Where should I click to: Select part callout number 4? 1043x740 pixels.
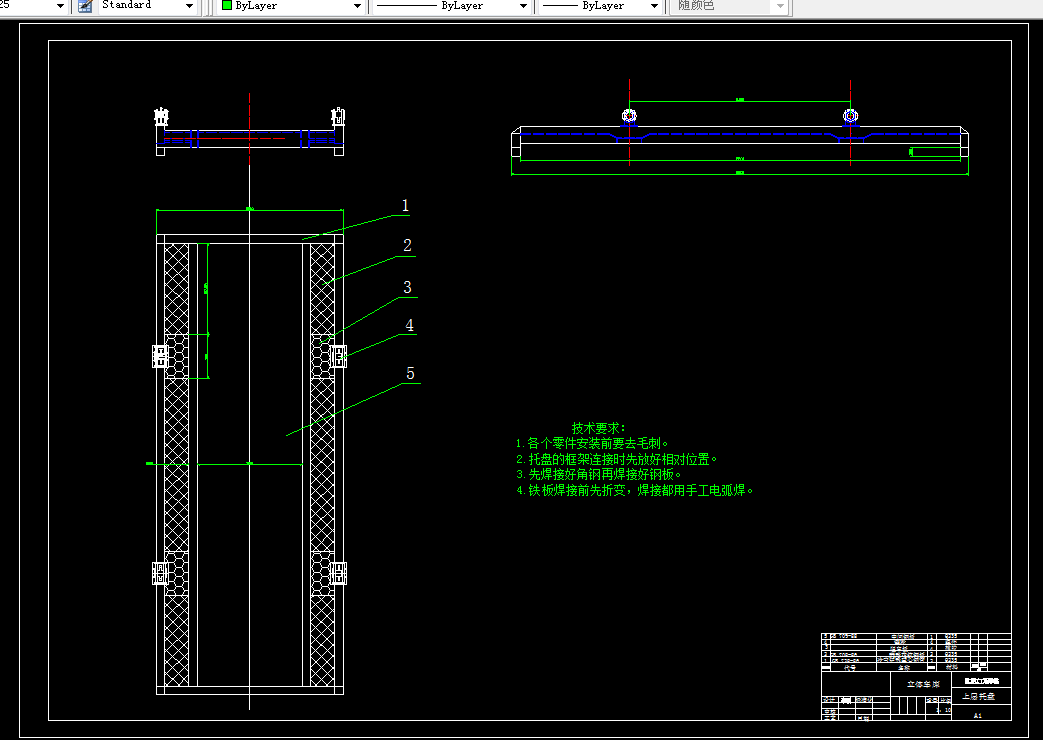pyautogui.click(x=409, y=325)
